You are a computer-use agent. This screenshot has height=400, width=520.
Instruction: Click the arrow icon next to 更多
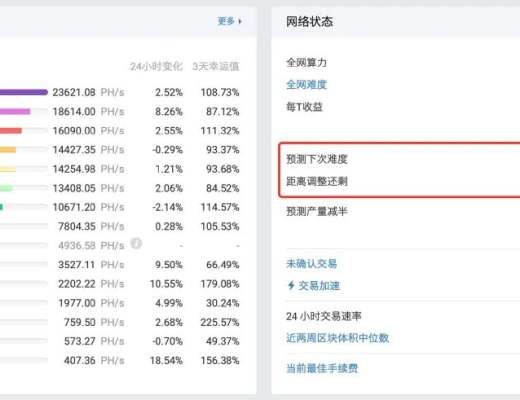[x=240, y=21]
